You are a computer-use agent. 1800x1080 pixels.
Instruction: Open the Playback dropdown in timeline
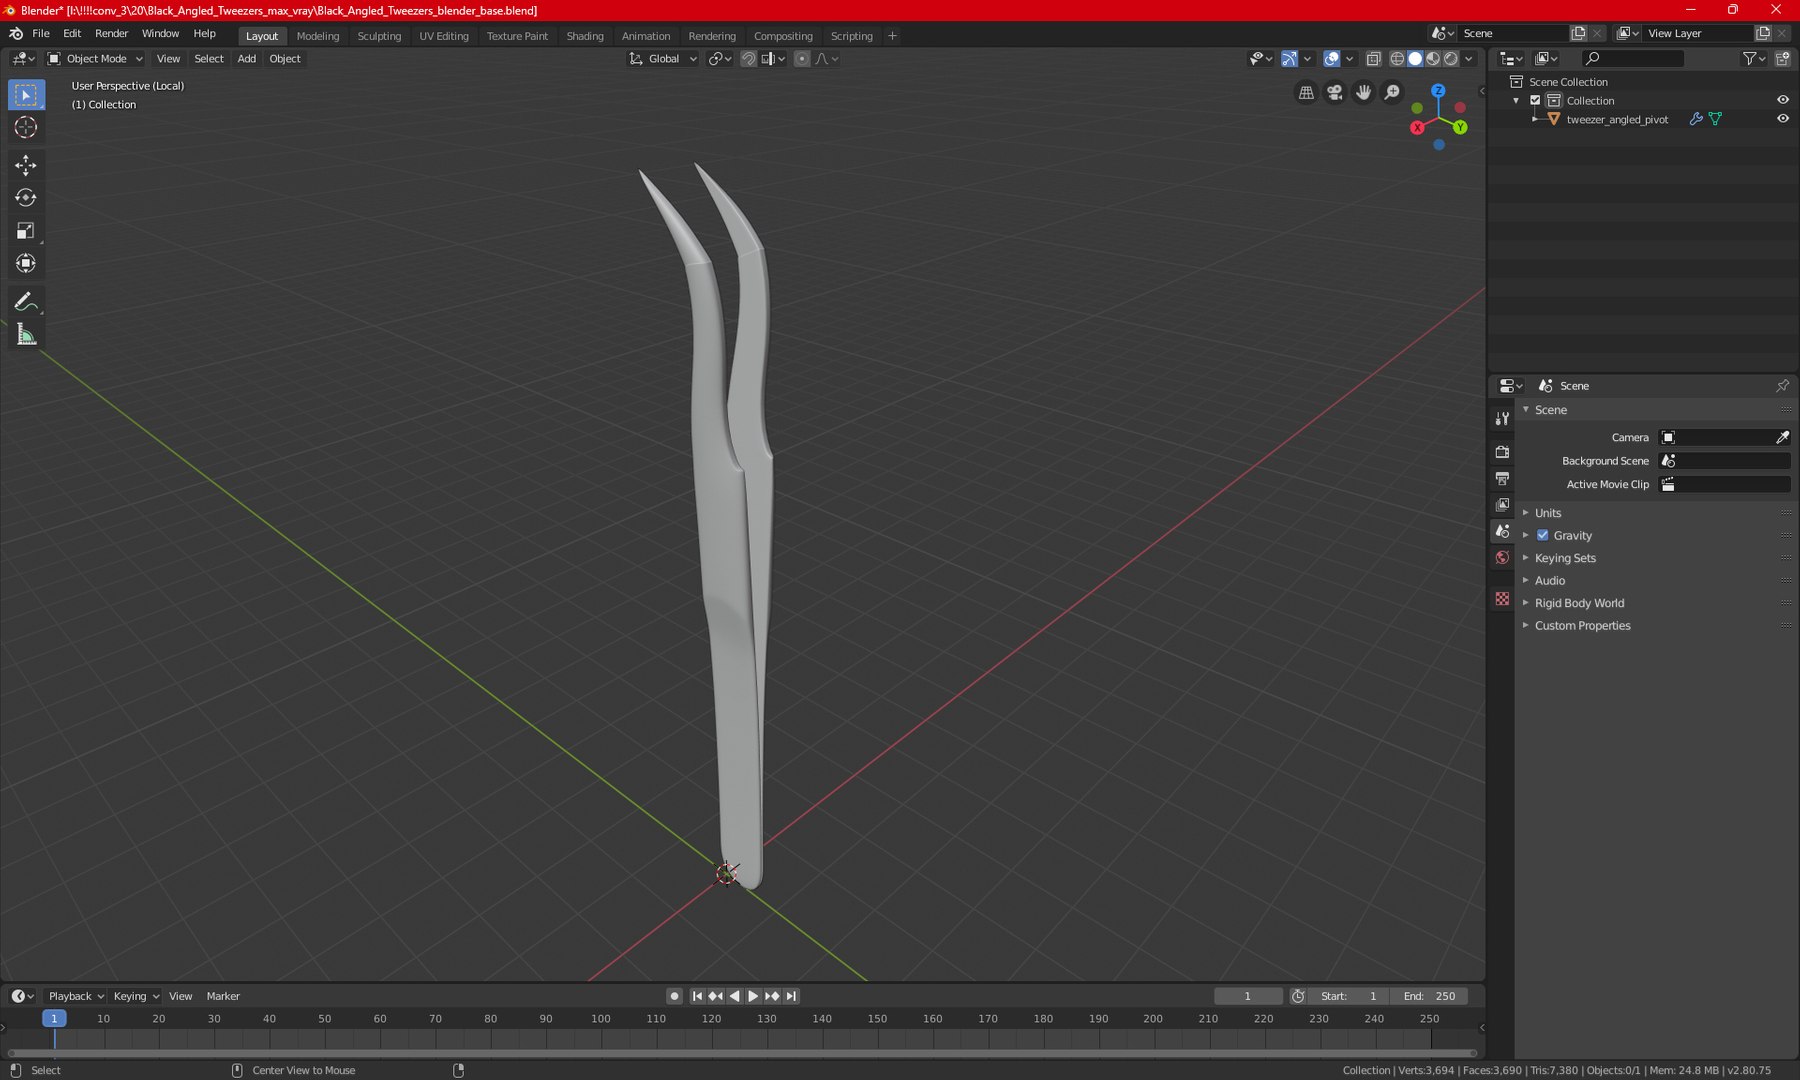click(x=76, y=996)
